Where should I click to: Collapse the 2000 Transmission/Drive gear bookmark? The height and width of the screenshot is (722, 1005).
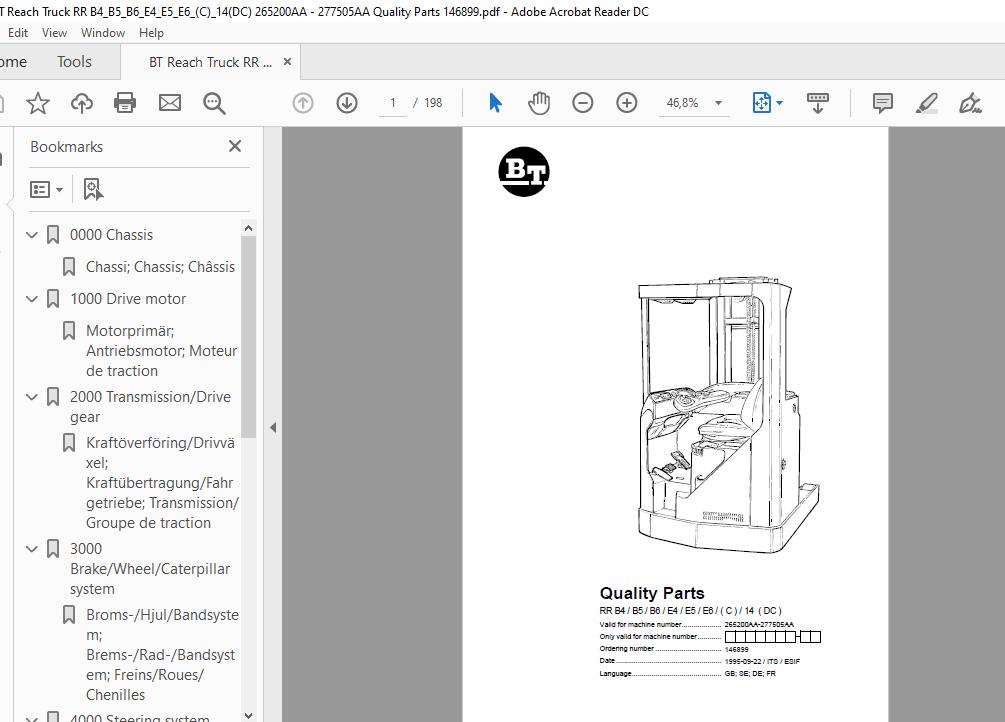32,397
